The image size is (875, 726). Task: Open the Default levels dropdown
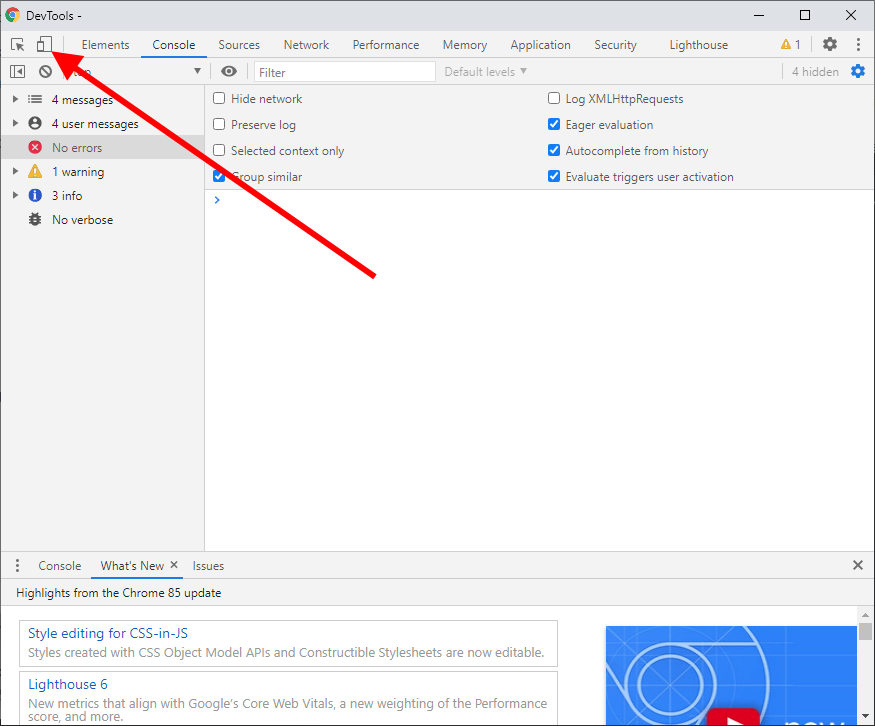485,71
